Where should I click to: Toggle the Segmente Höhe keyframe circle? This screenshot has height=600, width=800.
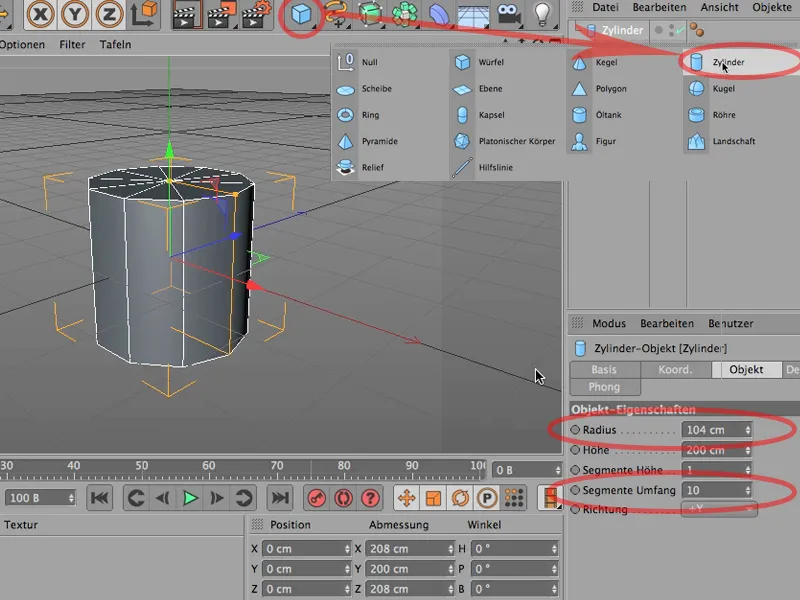[x=575, y=469]
